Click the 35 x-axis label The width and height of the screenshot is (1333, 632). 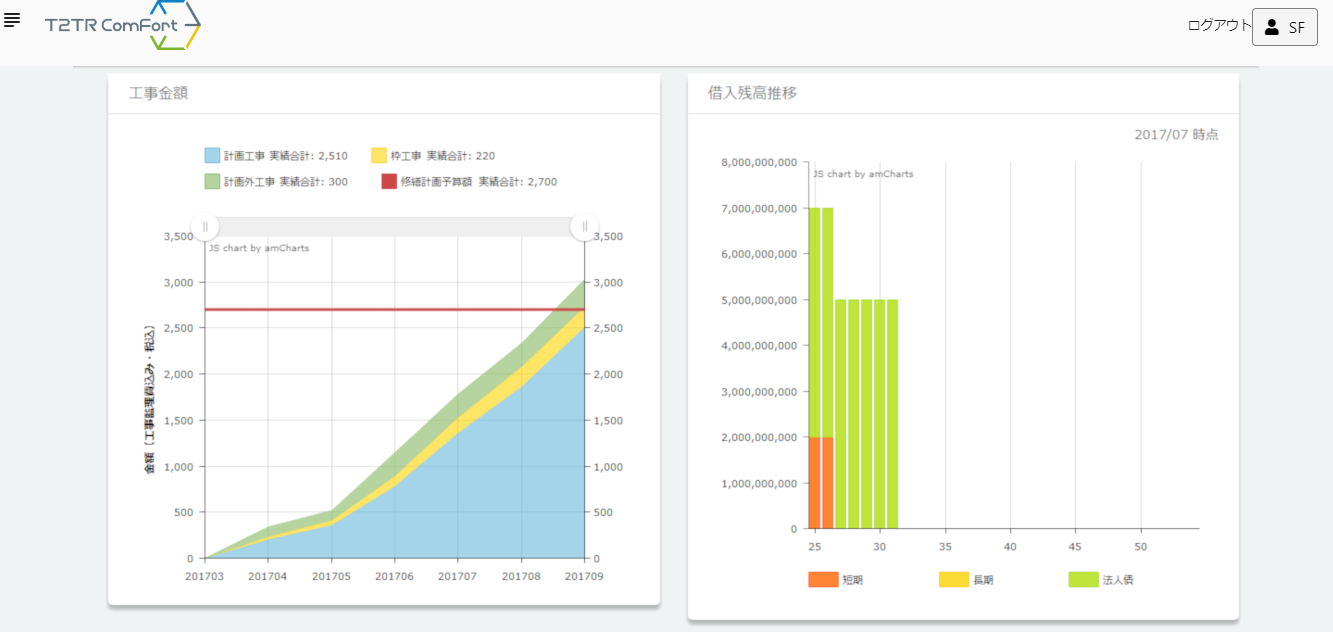[945, 547]
